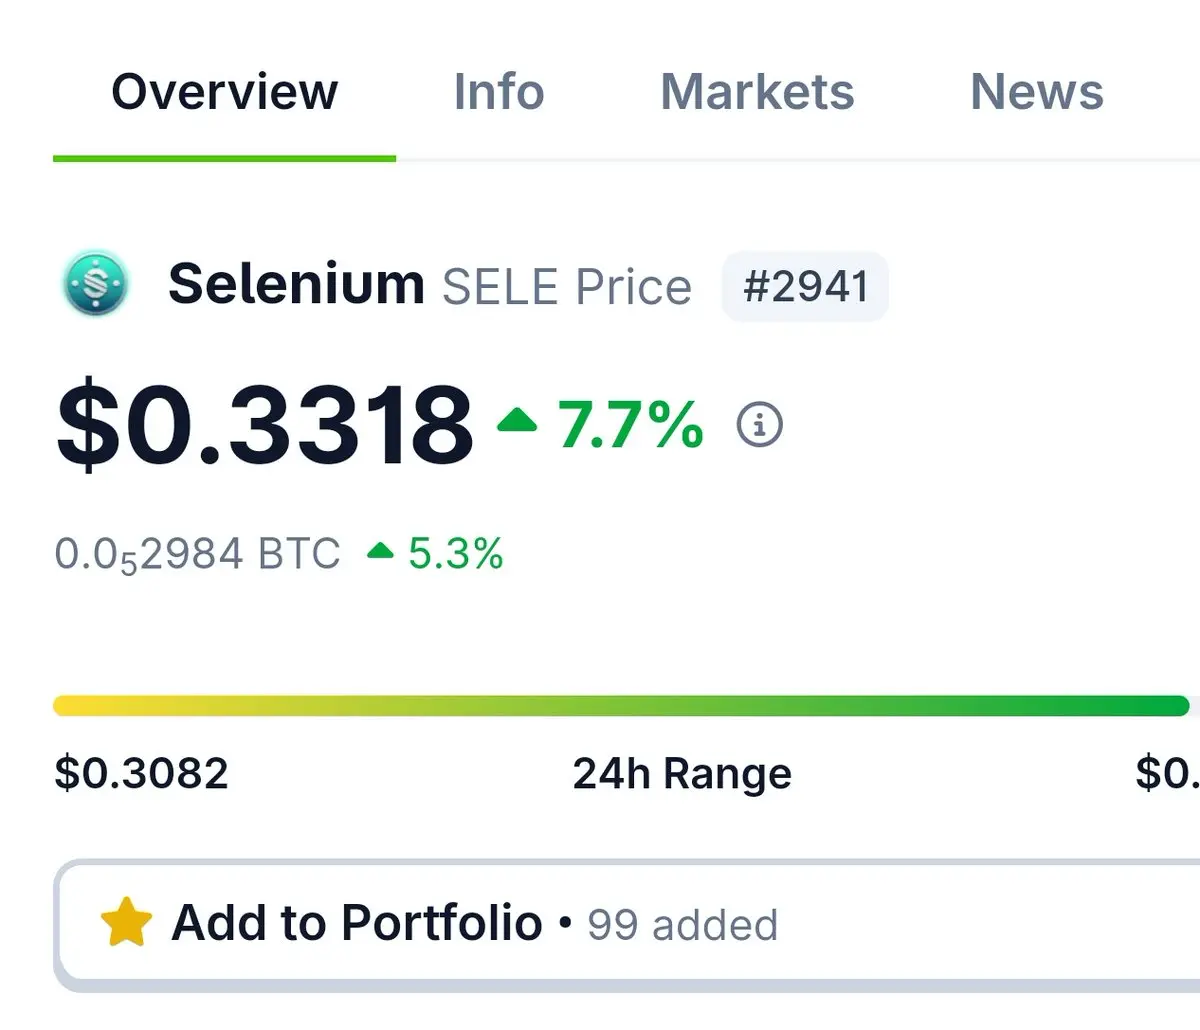Click the 5.3% BTC change value
Viewport: 1200px width, 1030px height.
click(x=456, y=553)
